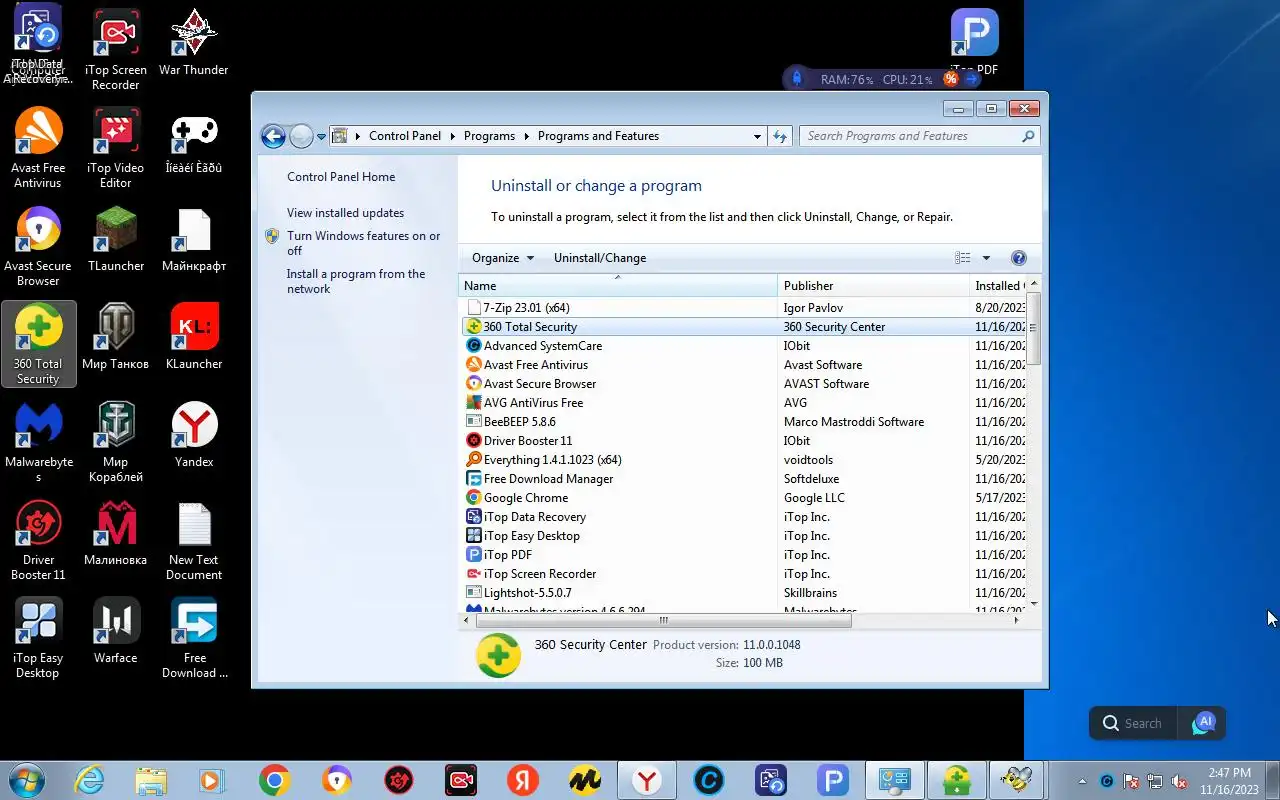The height and width of the screenshot is (800, 1280).
Task: Open iTop PDF desktop icon
Action: 974,42
